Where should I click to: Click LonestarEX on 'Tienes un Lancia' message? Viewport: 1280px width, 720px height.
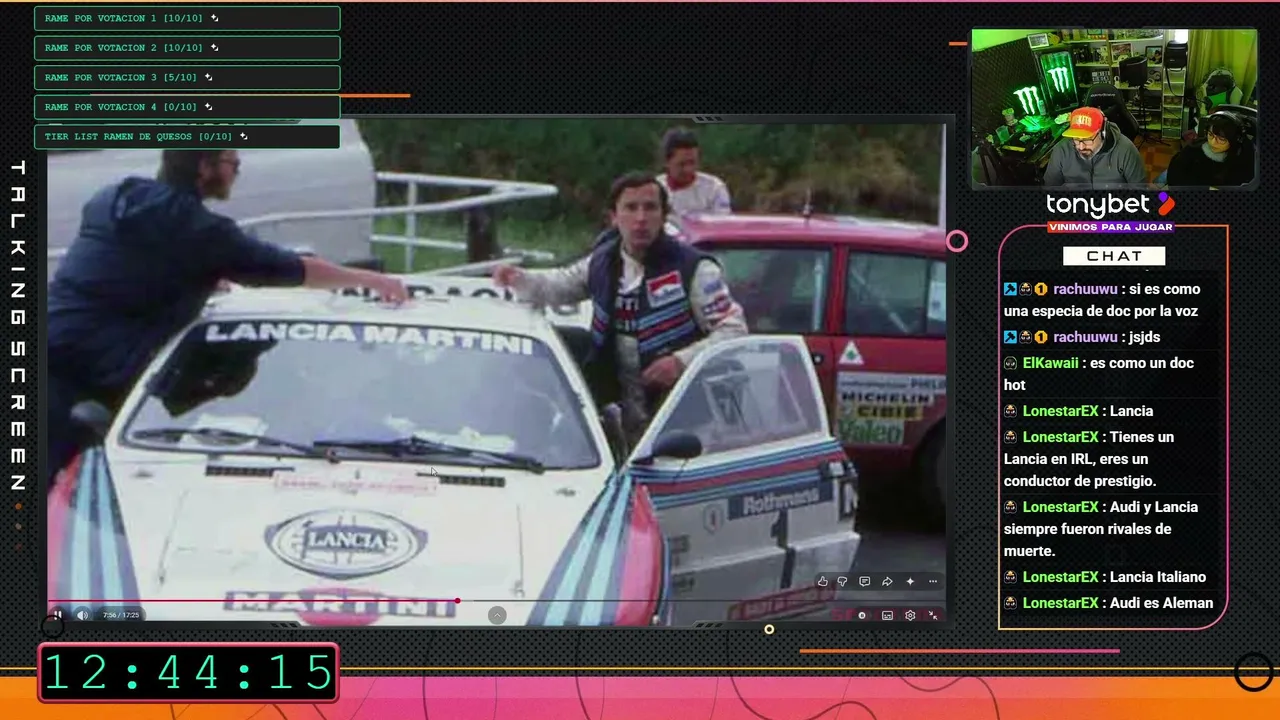1060,437
